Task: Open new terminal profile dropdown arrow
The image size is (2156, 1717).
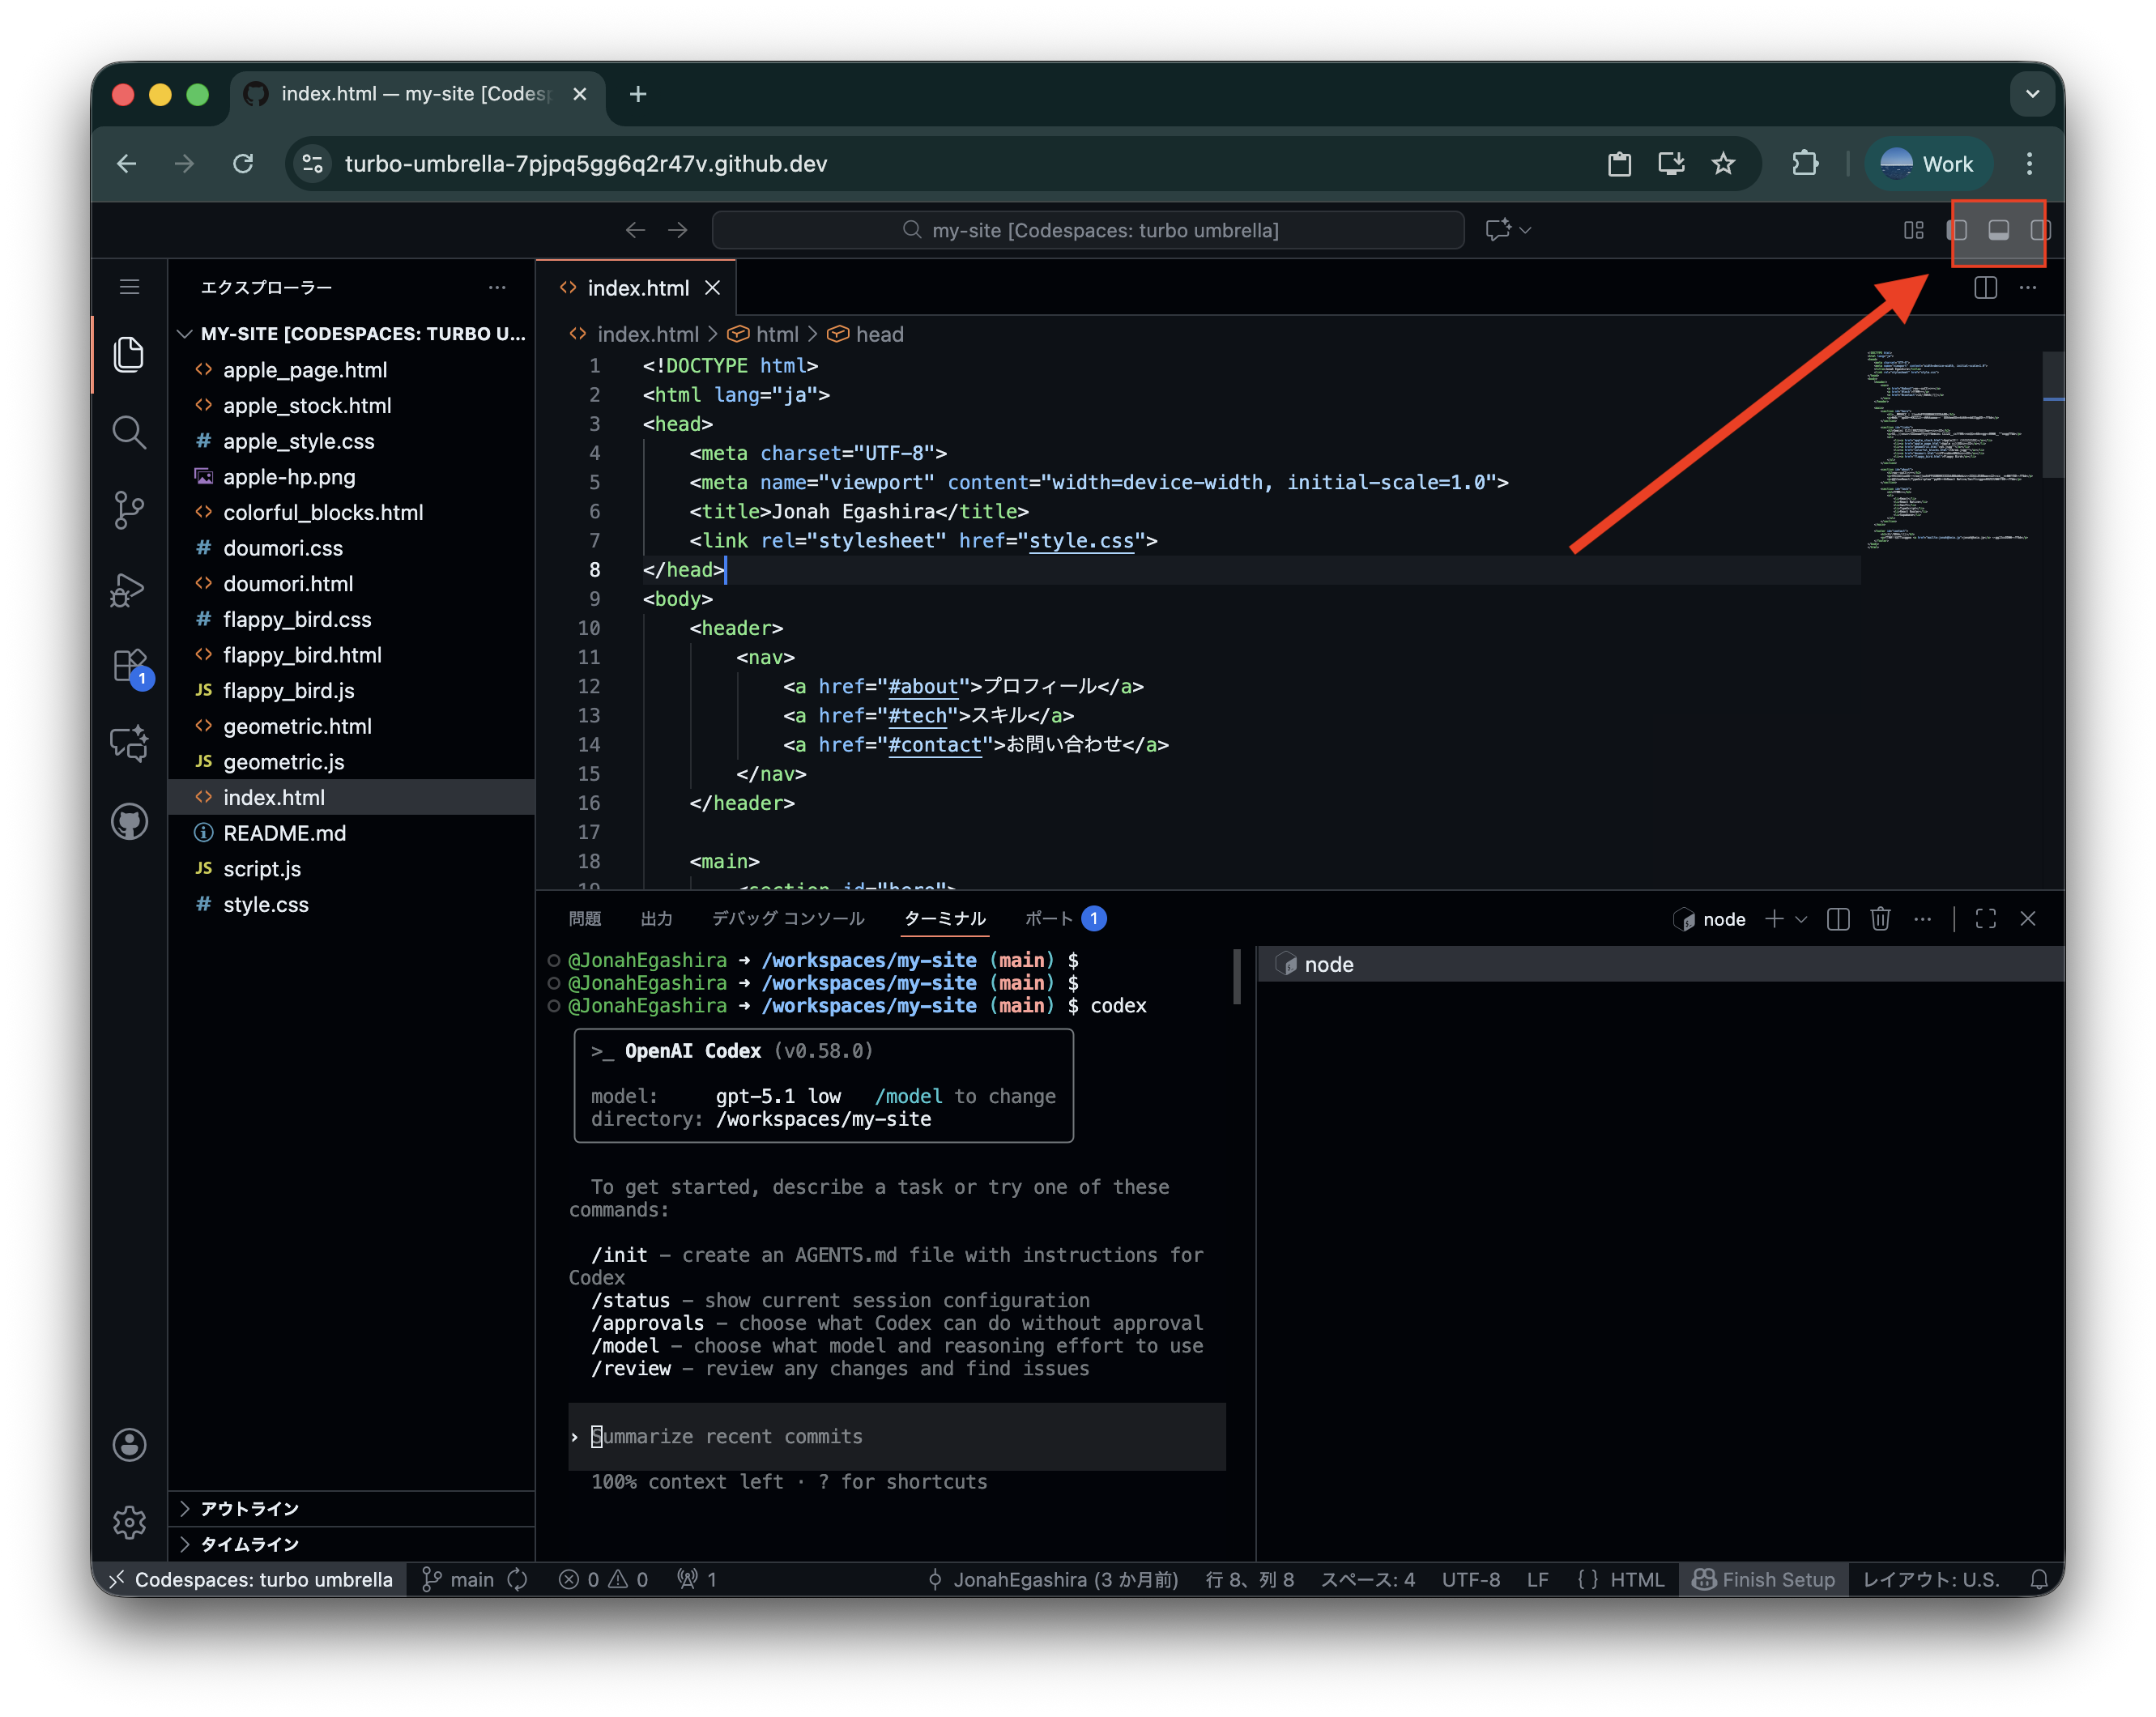Action: pyautogui.click(x=1802, y=919)
